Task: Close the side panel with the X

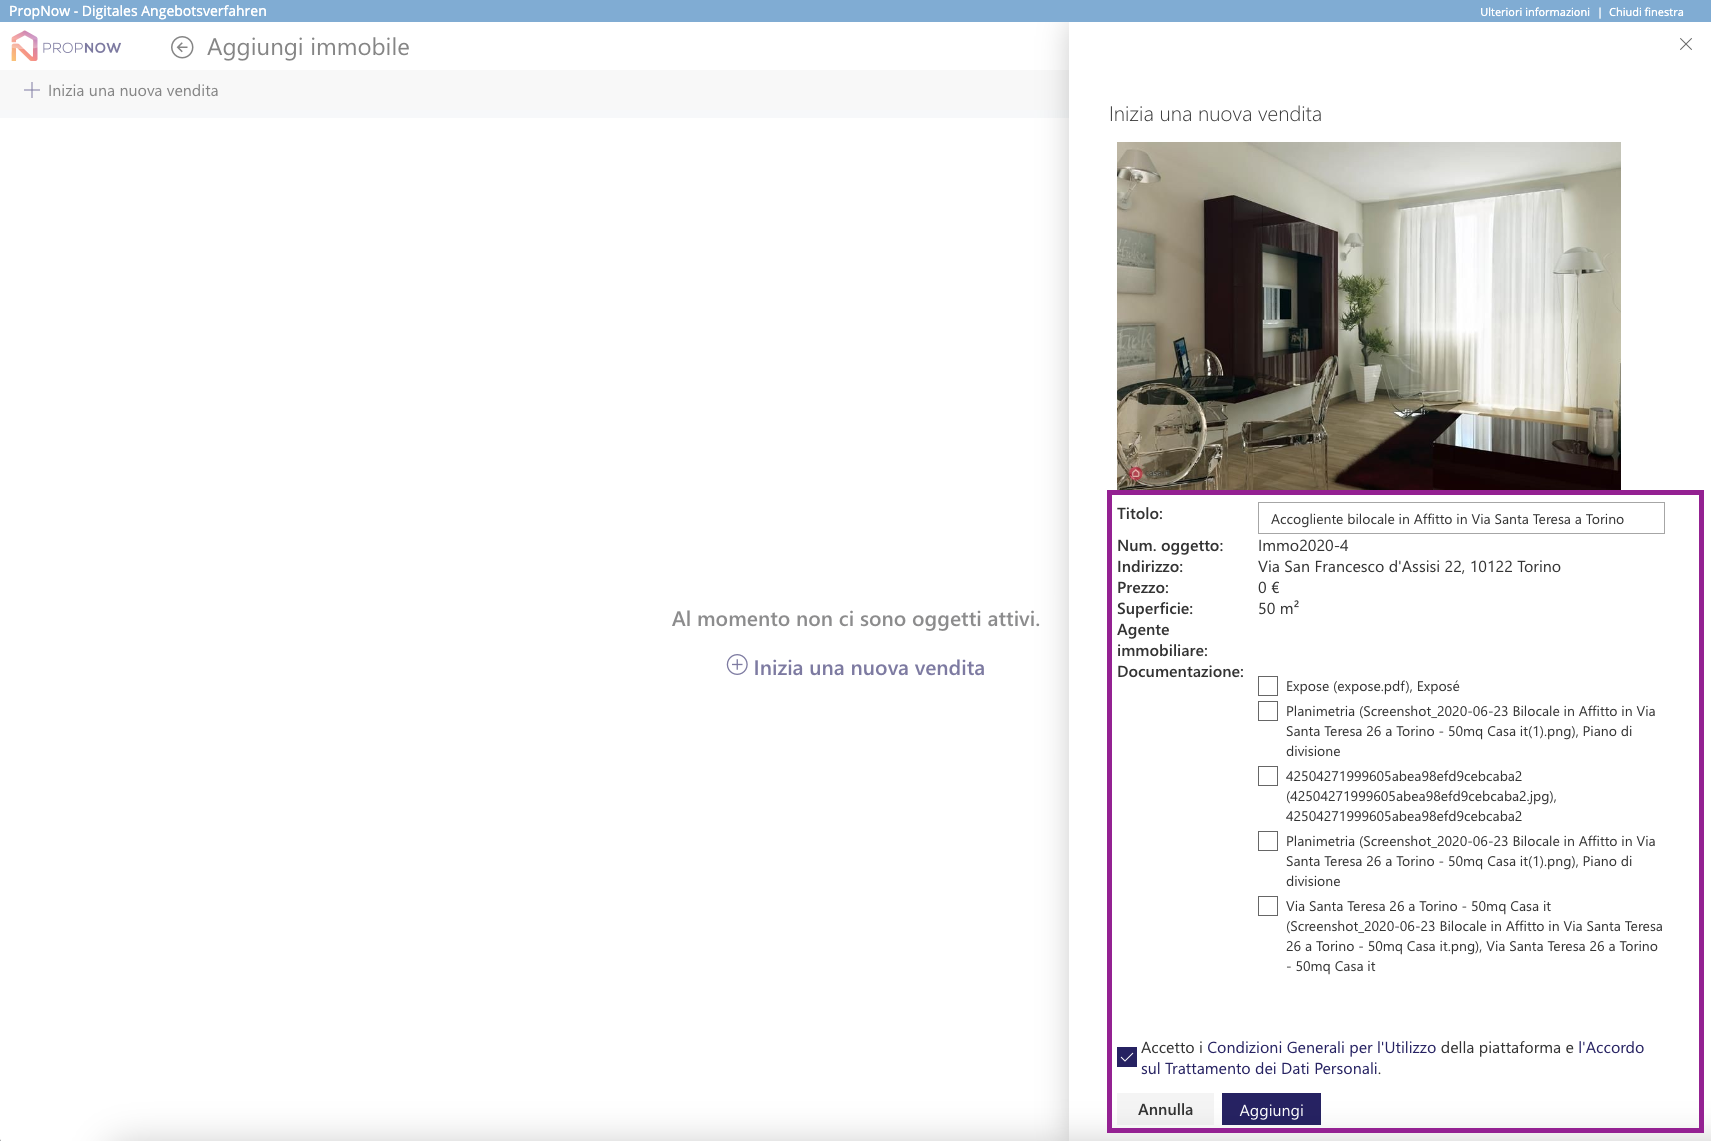Action: [1686, 44]
